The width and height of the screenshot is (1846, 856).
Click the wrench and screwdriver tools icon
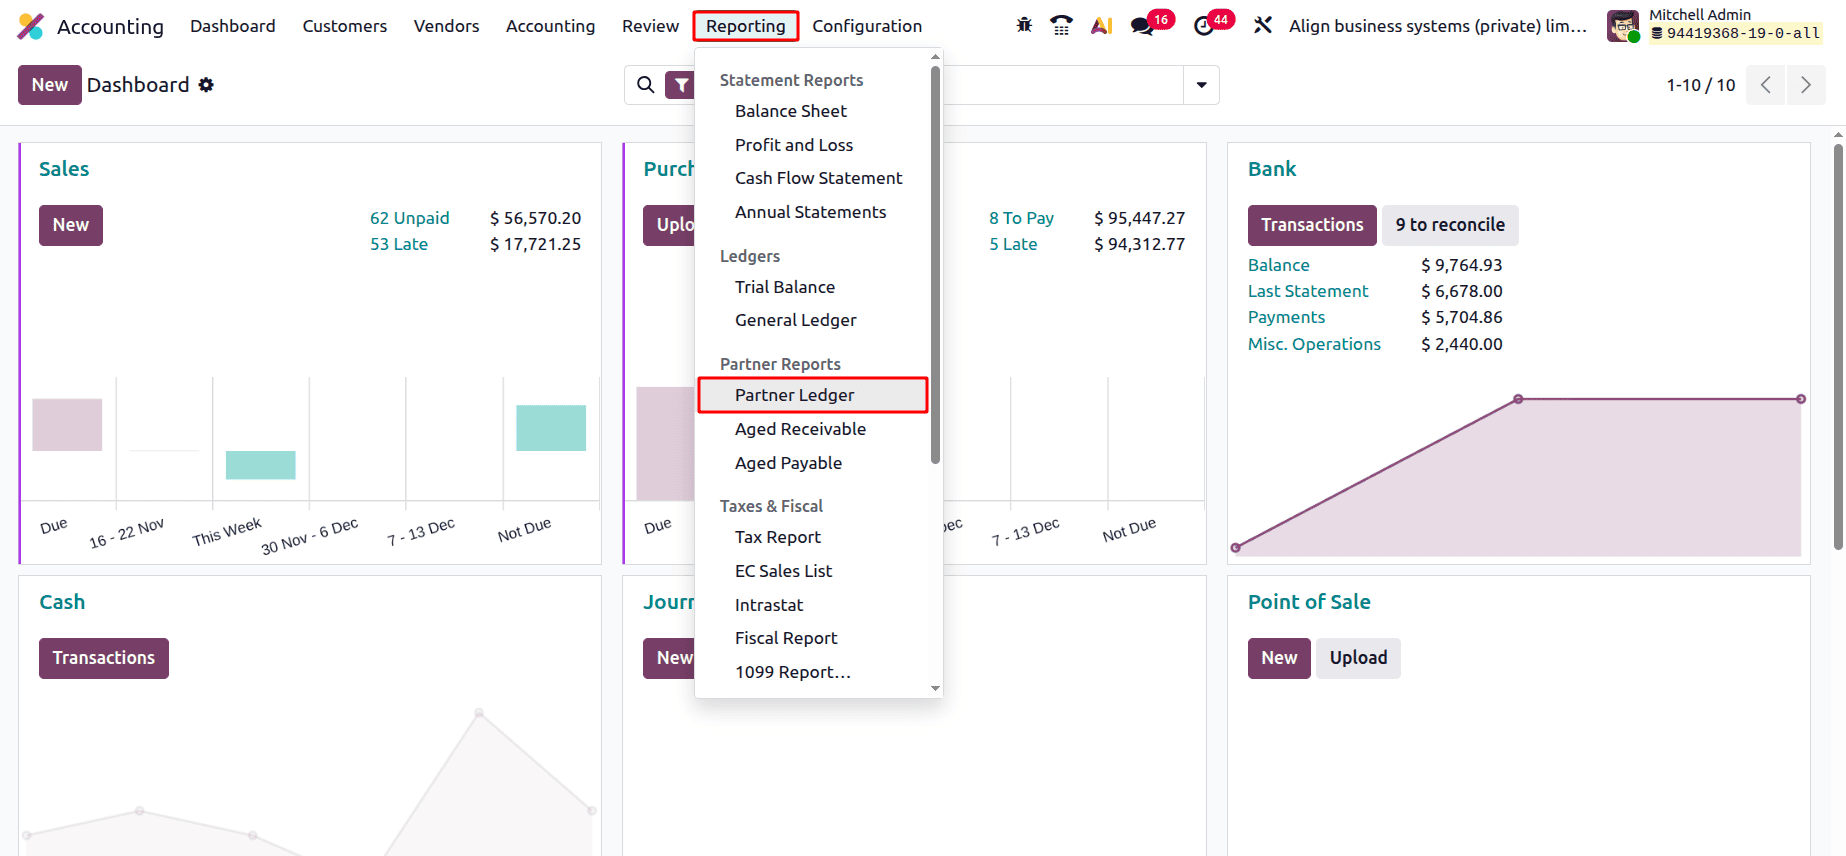coord(1263,25)
